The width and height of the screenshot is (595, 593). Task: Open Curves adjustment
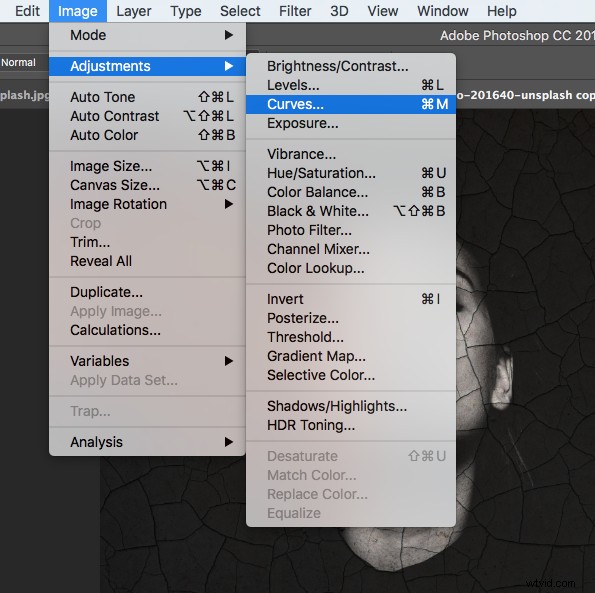[x=351, y=104]
